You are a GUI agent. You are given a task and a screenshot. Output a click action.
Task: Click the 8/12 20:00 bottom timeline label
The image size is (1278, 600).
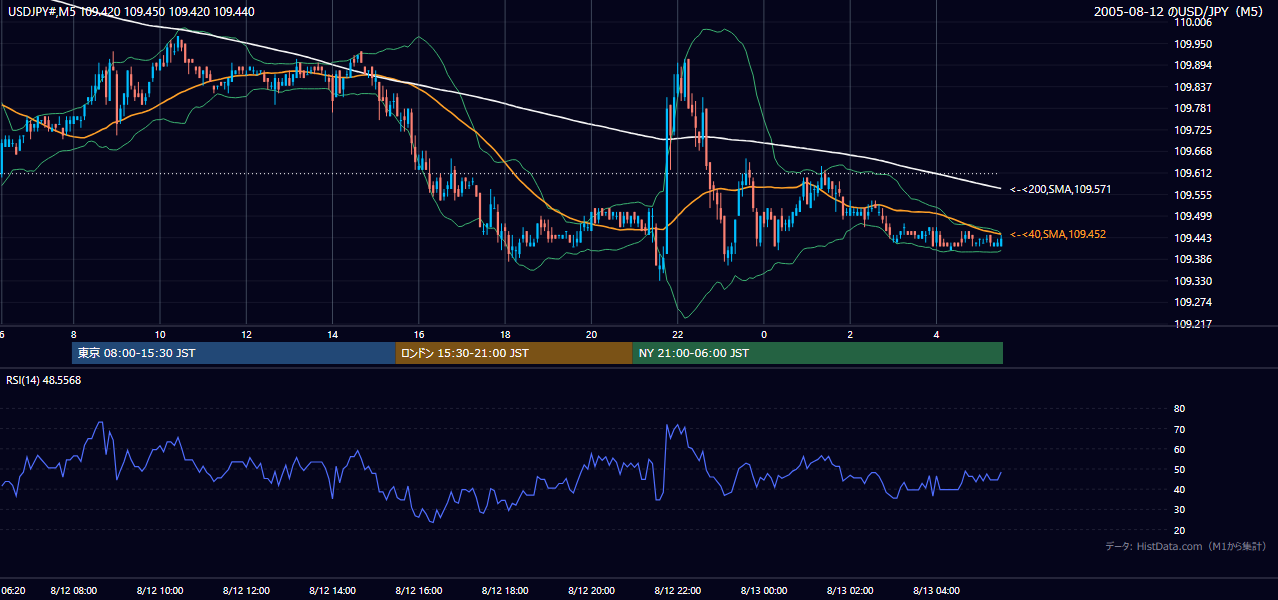(x=591, y=591)
